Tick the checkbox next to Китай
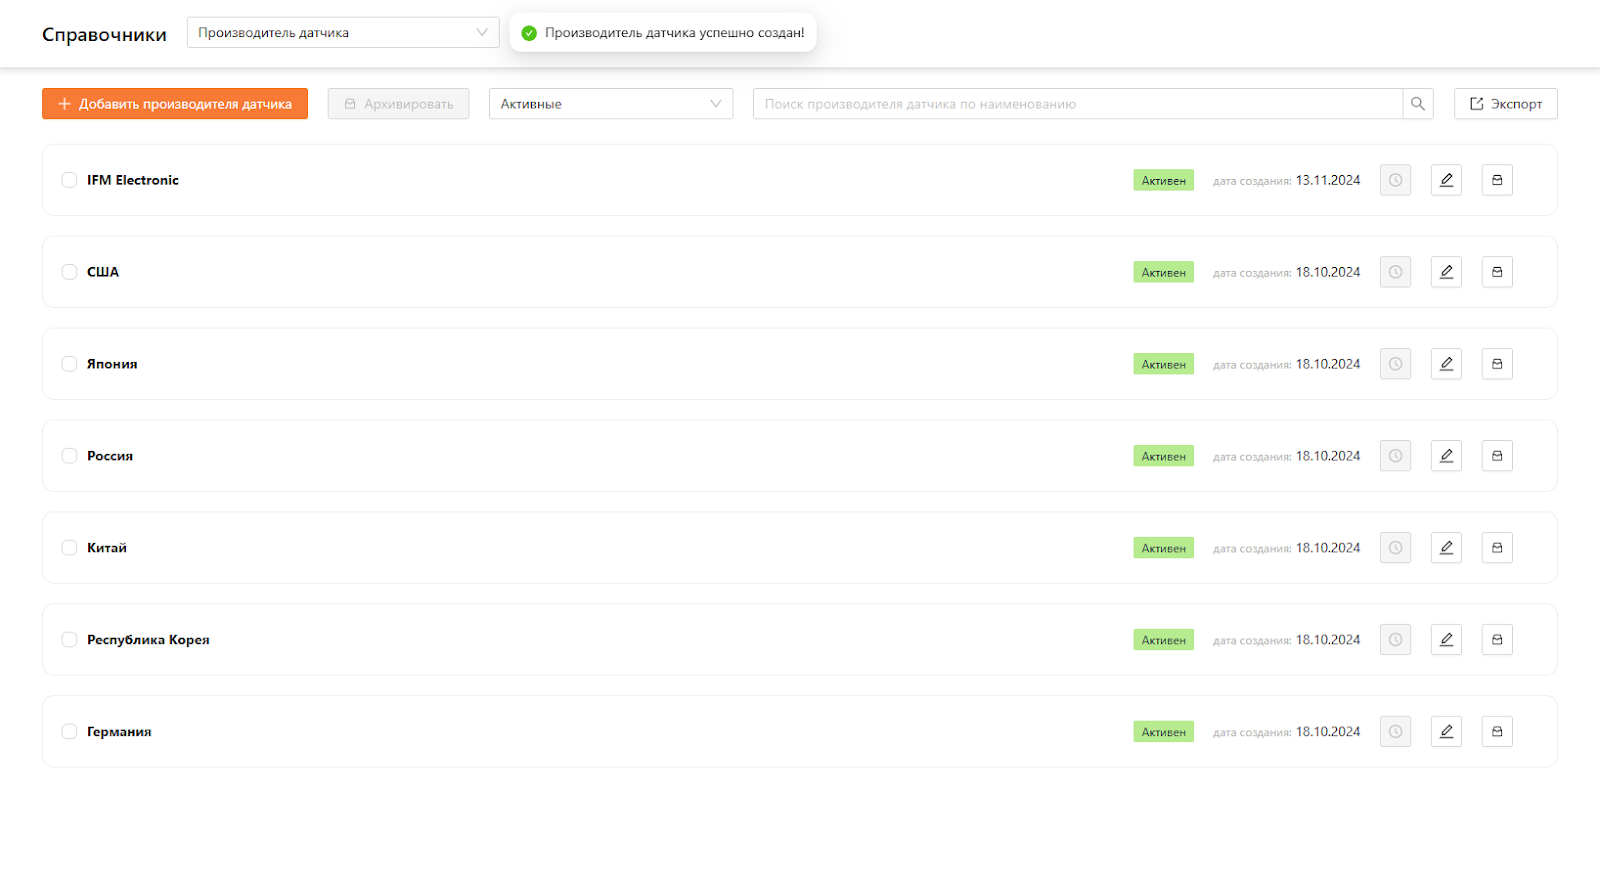 (x=69, y=548)
